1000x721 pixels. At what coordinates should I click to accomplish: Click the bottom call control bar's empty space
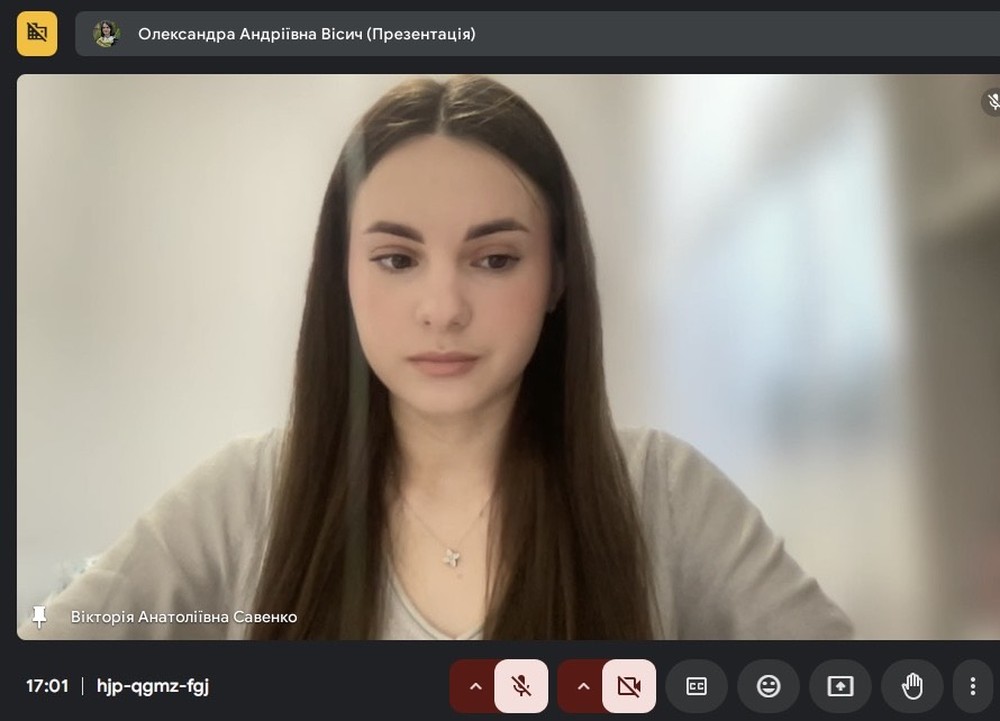[330, 686]
